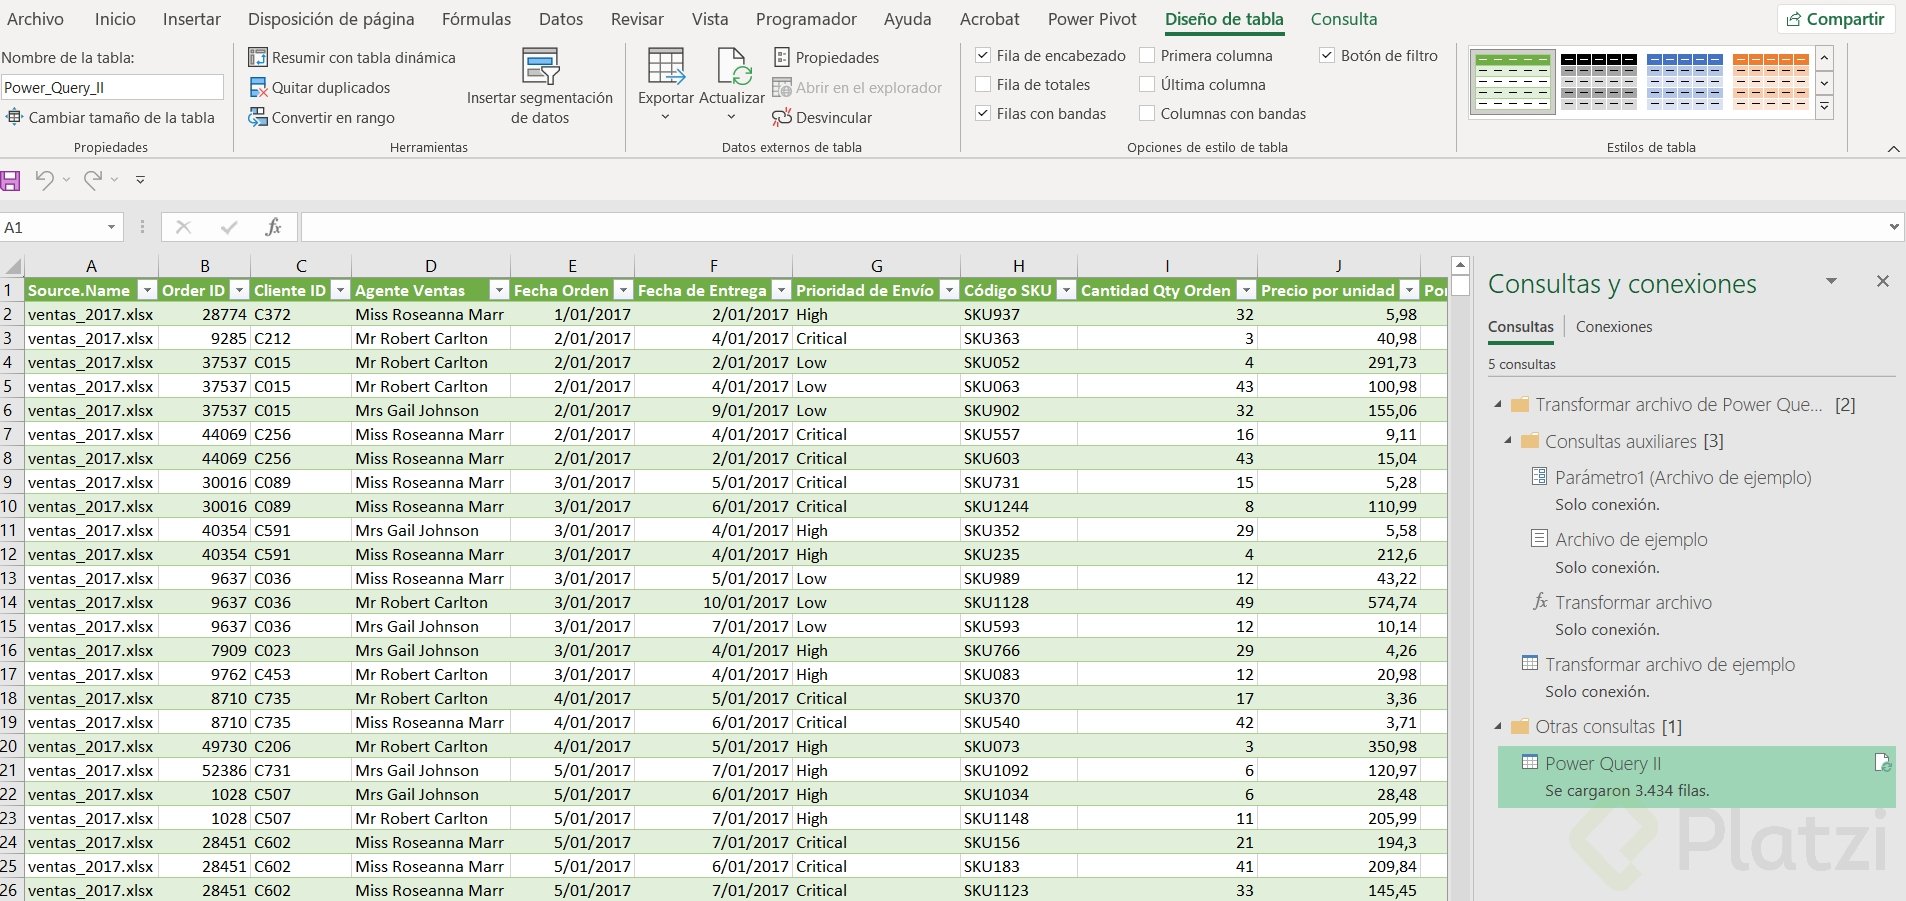Click the Actualizar refresh icon
Image resolution: width=1906 pixels, height=901 pixels.
click(x=732, y=68)
